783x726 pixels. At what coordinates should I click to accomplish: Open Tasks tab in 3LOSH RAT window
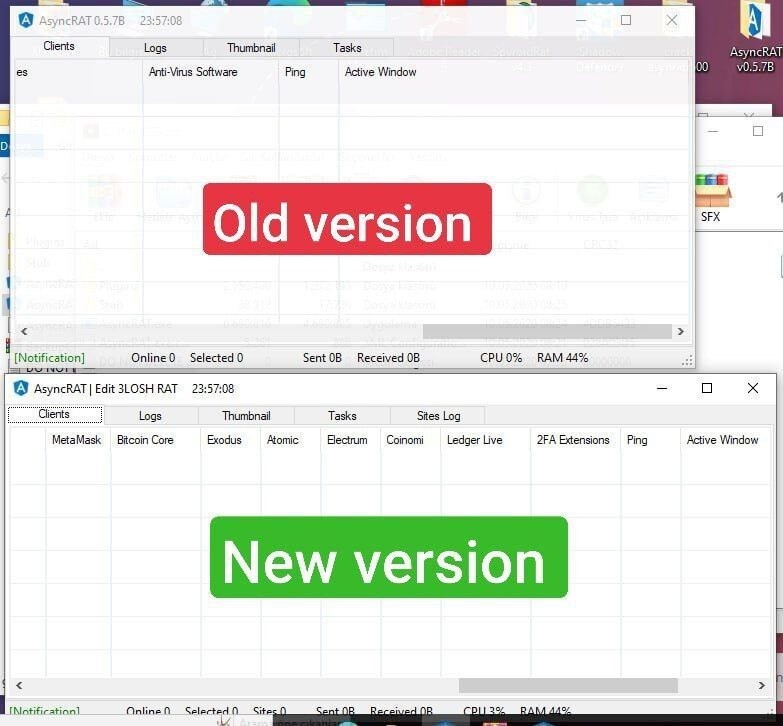click(x=342, y=416)
